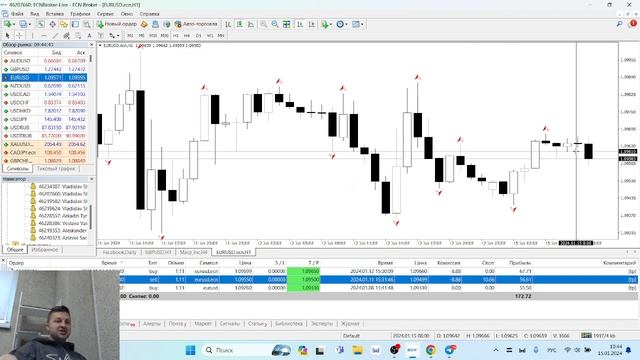Toggle the Market Watch window icon
The height and width of the screenshot is (360, 640).
click(41, 24)
